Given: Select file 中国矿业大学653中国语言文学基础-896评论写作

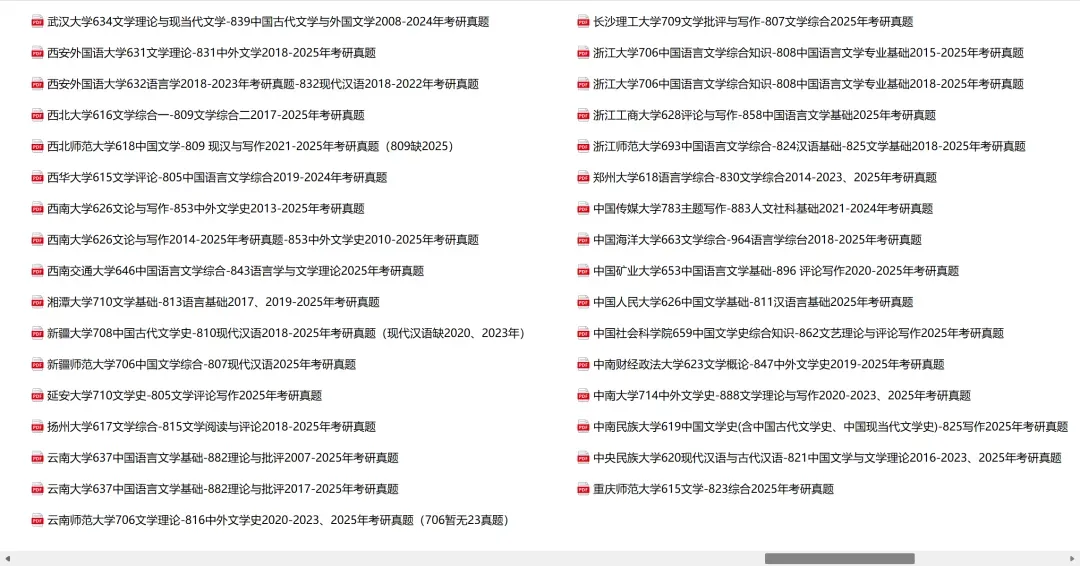Looking at the screenshot, I should (x=776, y=271).
